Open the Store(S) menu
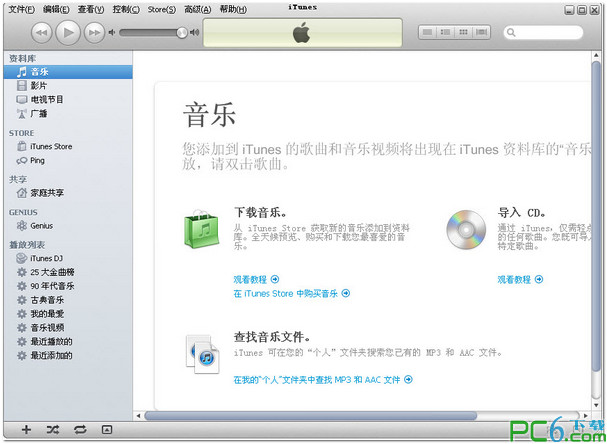Viewport: 607px width, 444px height. pyautogui.click(x=162, y=9)
